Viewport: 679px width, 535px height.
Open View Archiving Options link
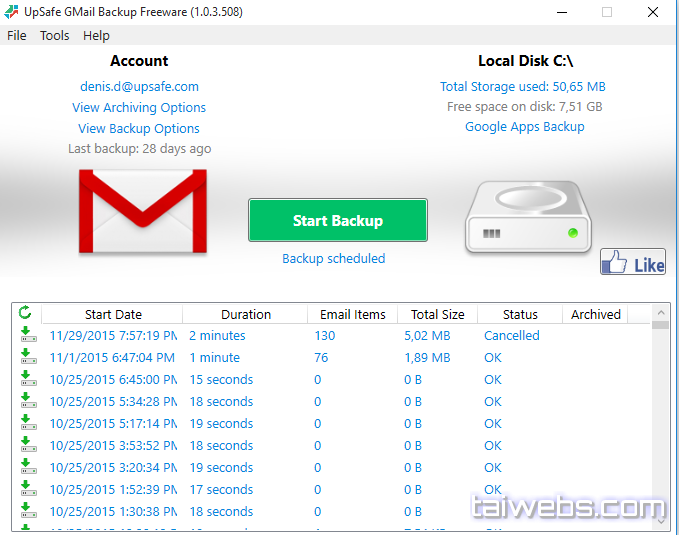pos(139,107)
